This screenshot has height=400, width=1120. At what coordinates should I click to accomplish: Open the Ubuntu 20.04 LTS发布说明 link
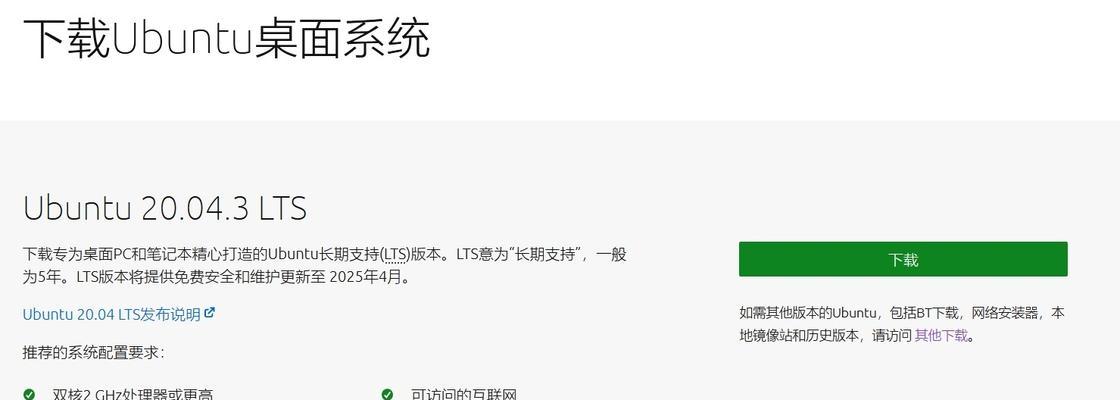point(111,314)
